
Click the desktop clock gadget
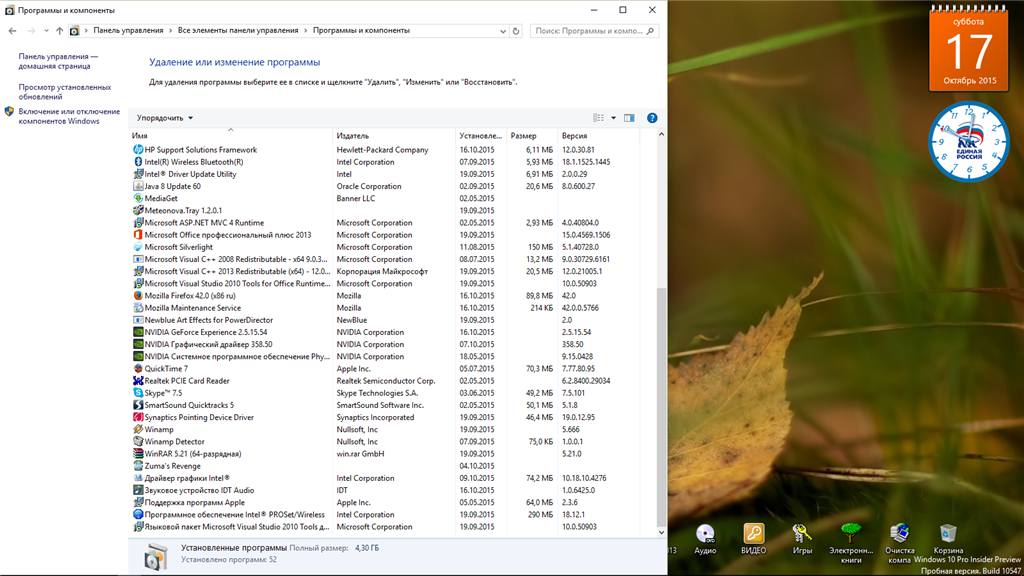tap(968, 142)
